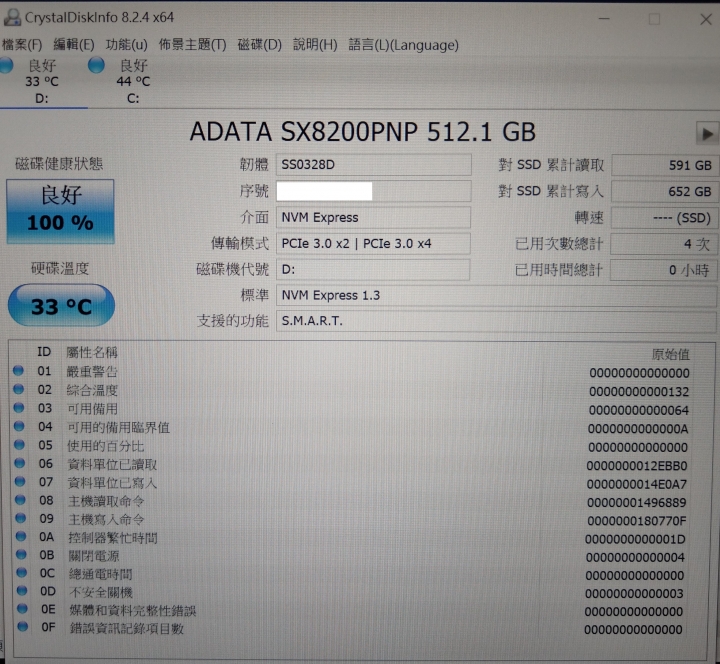Select the C: drive tab at 44 °C

(x=133, y=81)
